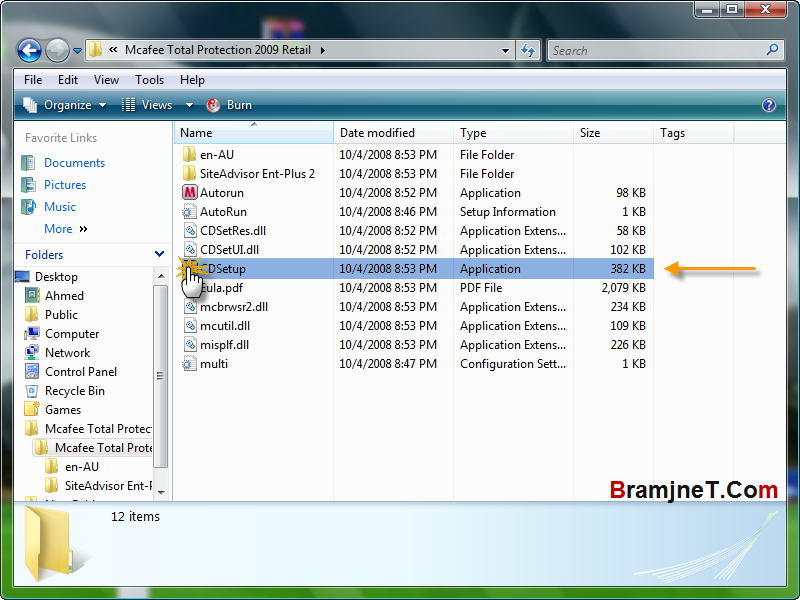
Task: Click the mcbrwsr2.dll file icon
Action: click(x=189, y=307)
